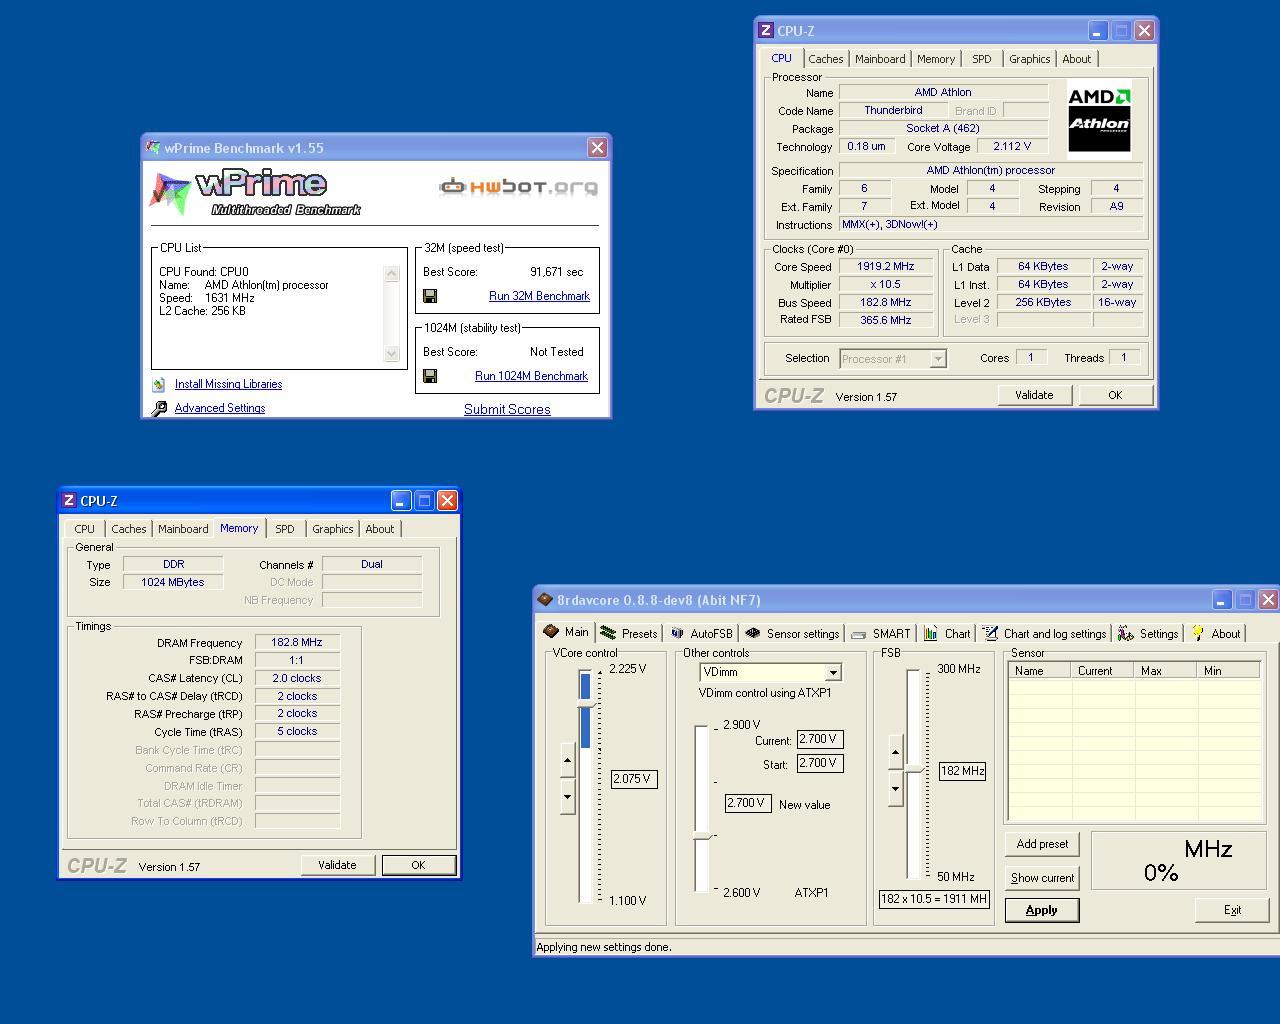This screenshot has width=1280, height=1024.
Task: Minimize the 8rdavcore window
Action: 1222,600
